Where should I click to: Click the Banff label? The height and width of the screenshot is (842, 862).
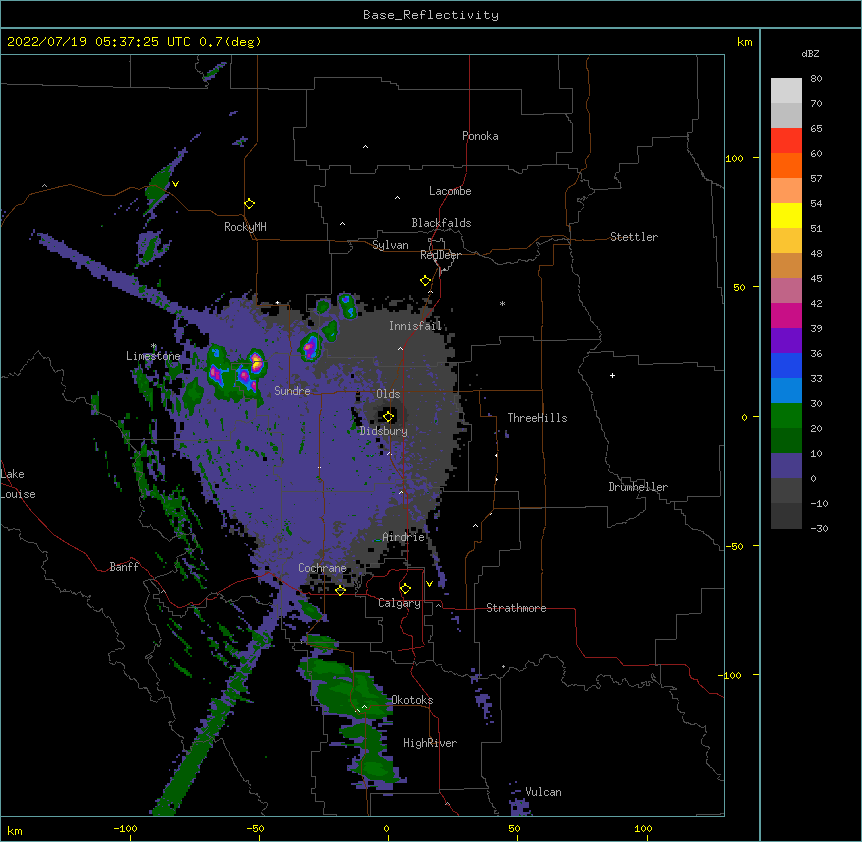click(x=124, y=567)
